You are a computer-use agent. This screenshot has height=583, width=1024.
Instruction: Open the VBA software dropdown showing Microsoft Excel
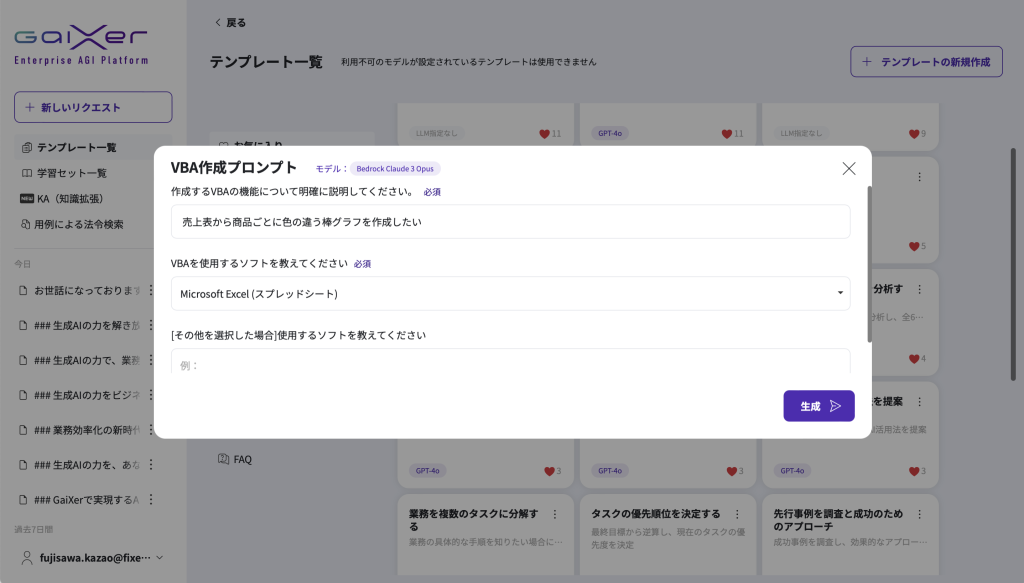510,294
